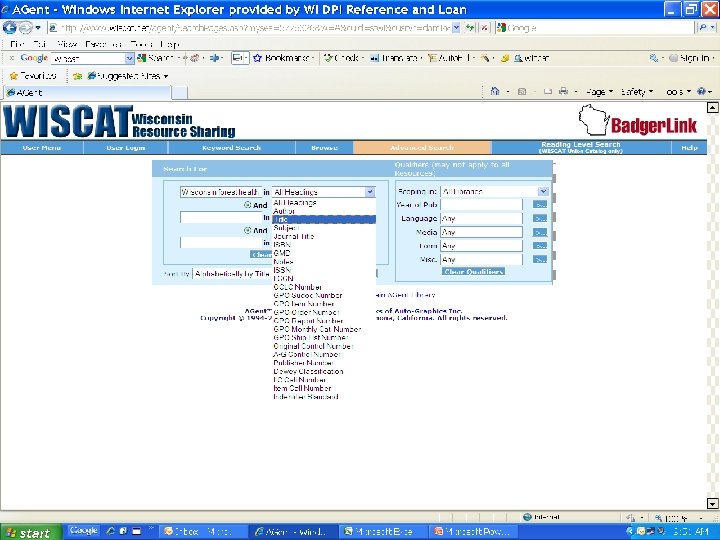Click the Clear Qualifiers button
The image size is (720, 540).
click(x=473, y=272)
